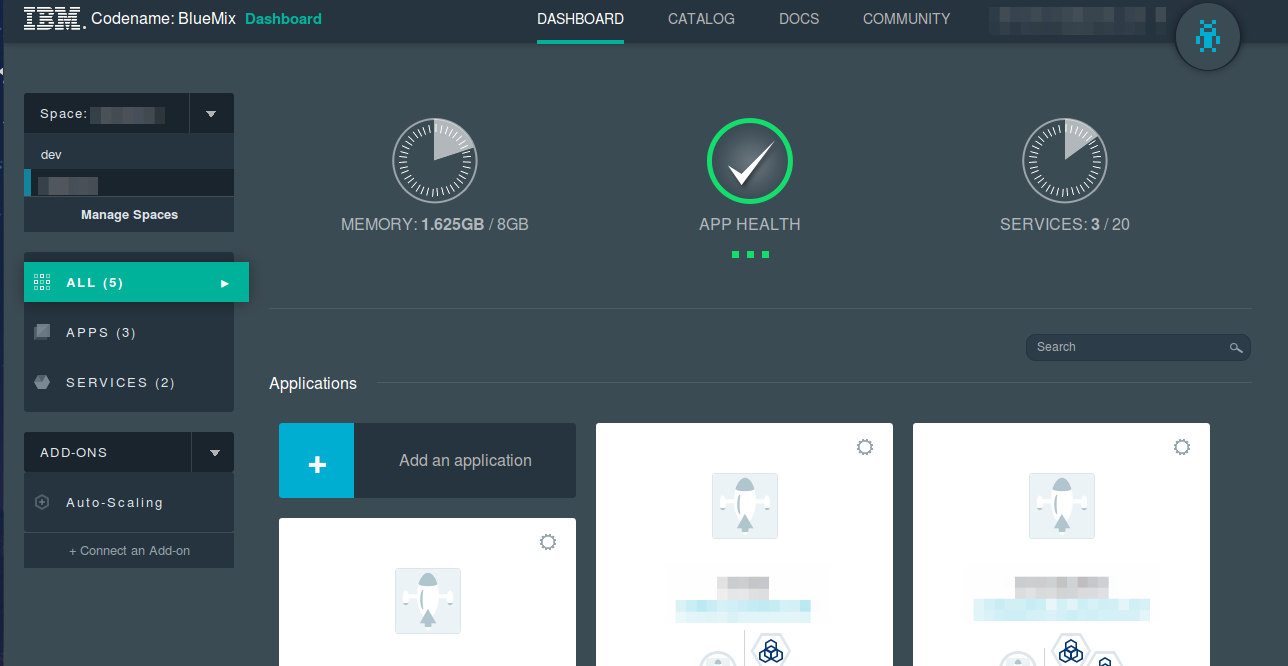Click the plus icon to add application

(x=316, y=460)
